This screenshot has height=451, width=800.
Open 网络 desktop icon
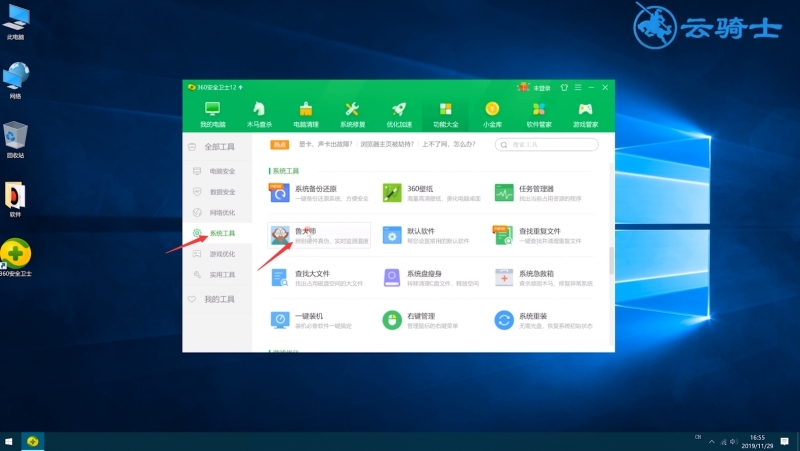pyautogui.click(x=16, y=81)
